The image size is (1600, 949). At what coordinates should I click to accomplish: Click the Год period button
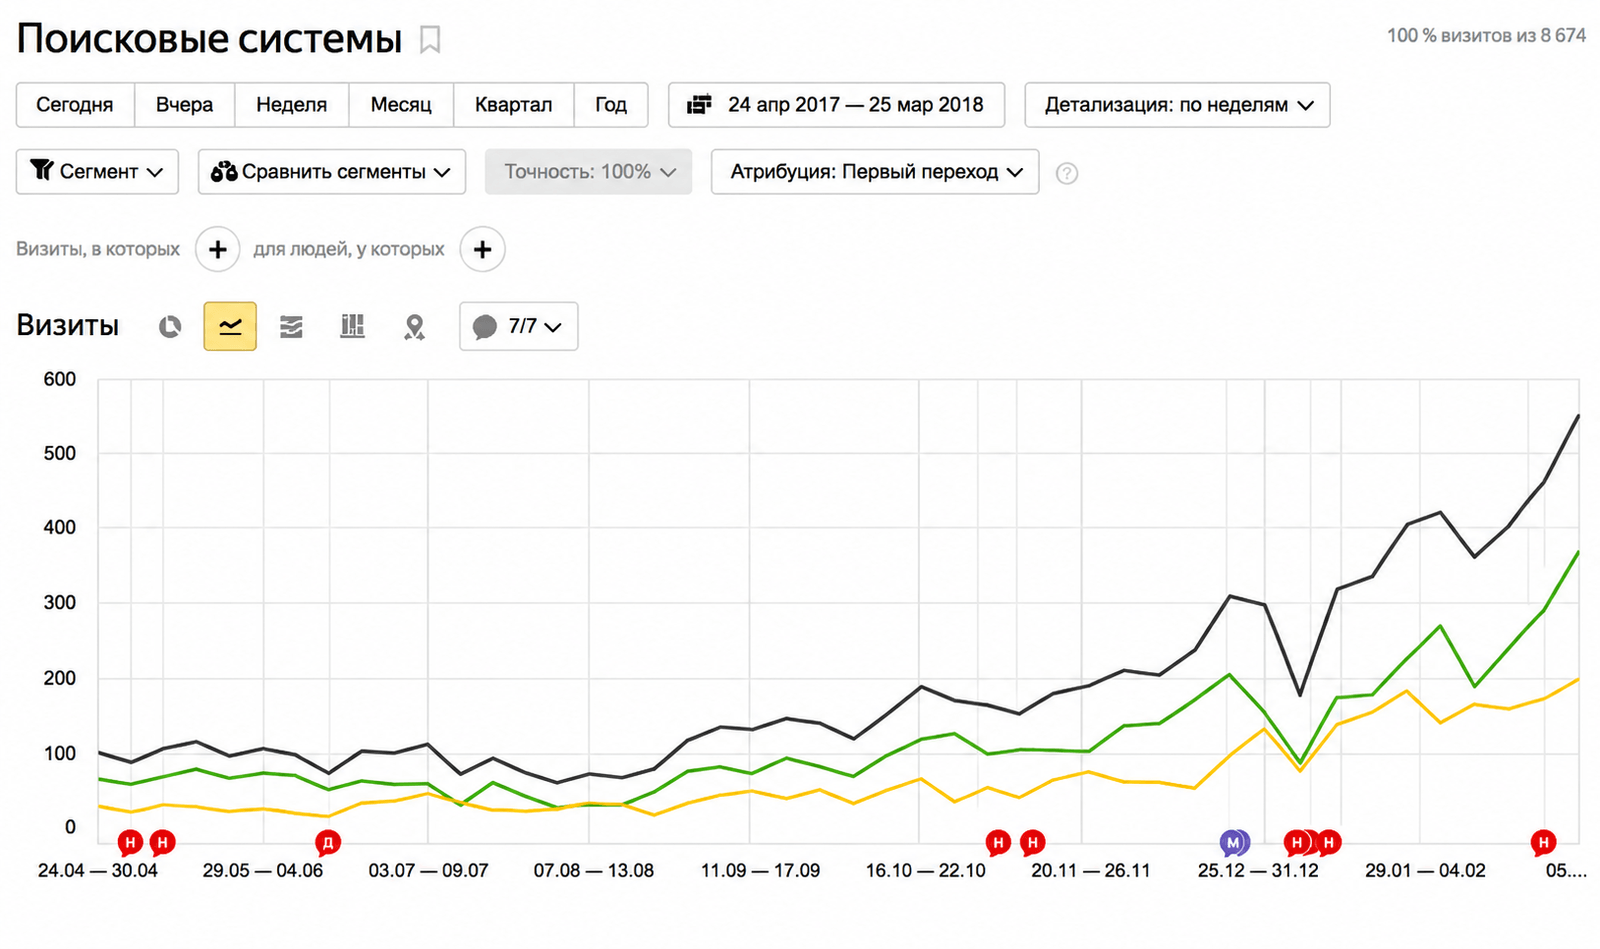coord(611,105)
